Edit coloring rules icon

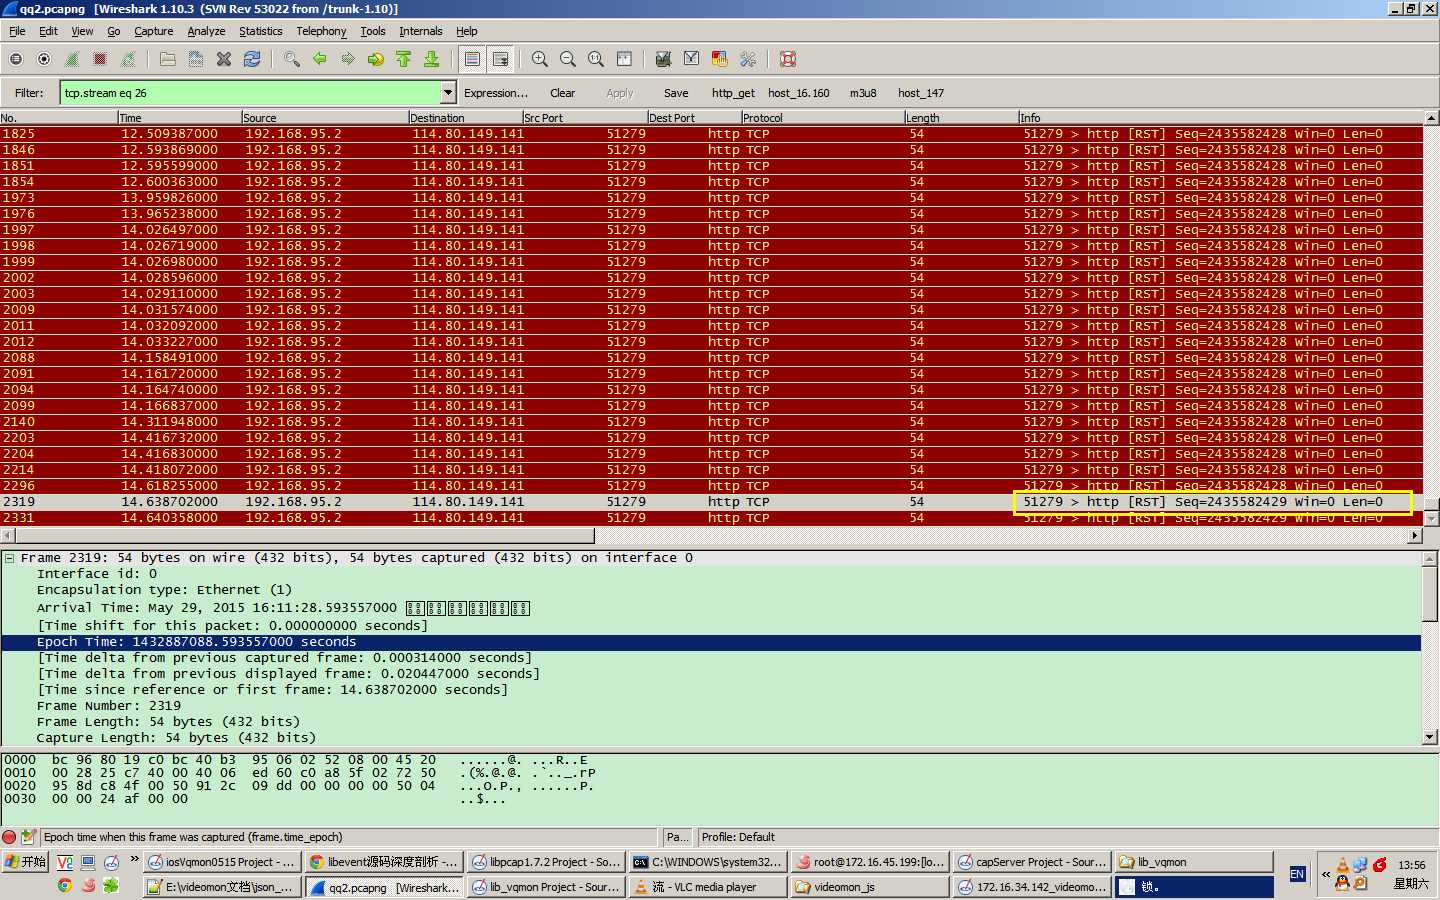coord(719,59)
